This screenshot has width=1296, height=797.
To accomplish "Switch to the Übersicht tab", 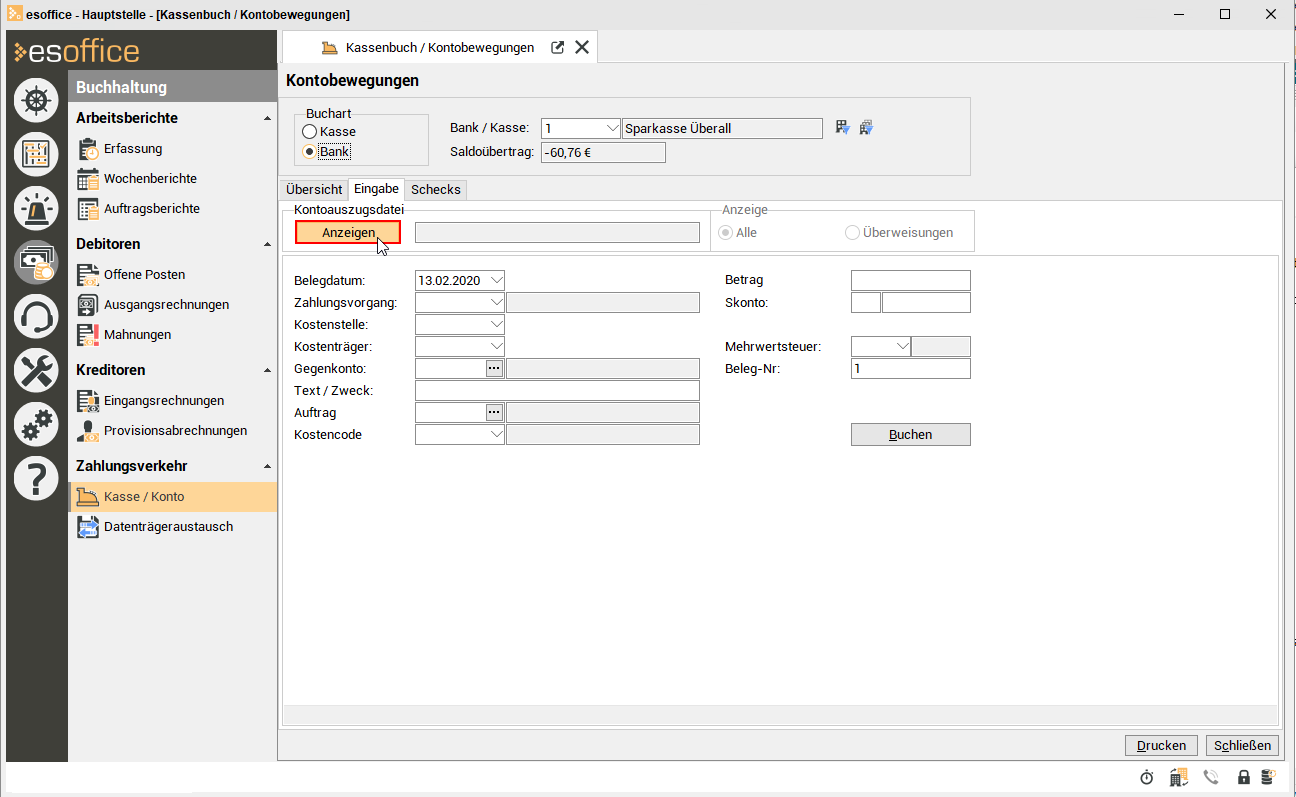I will [314, 190].
